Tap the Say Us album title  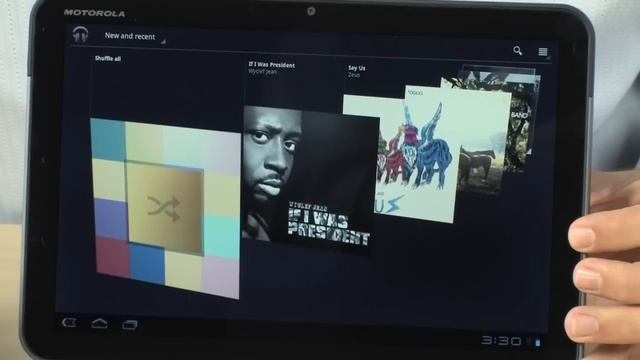357,68
